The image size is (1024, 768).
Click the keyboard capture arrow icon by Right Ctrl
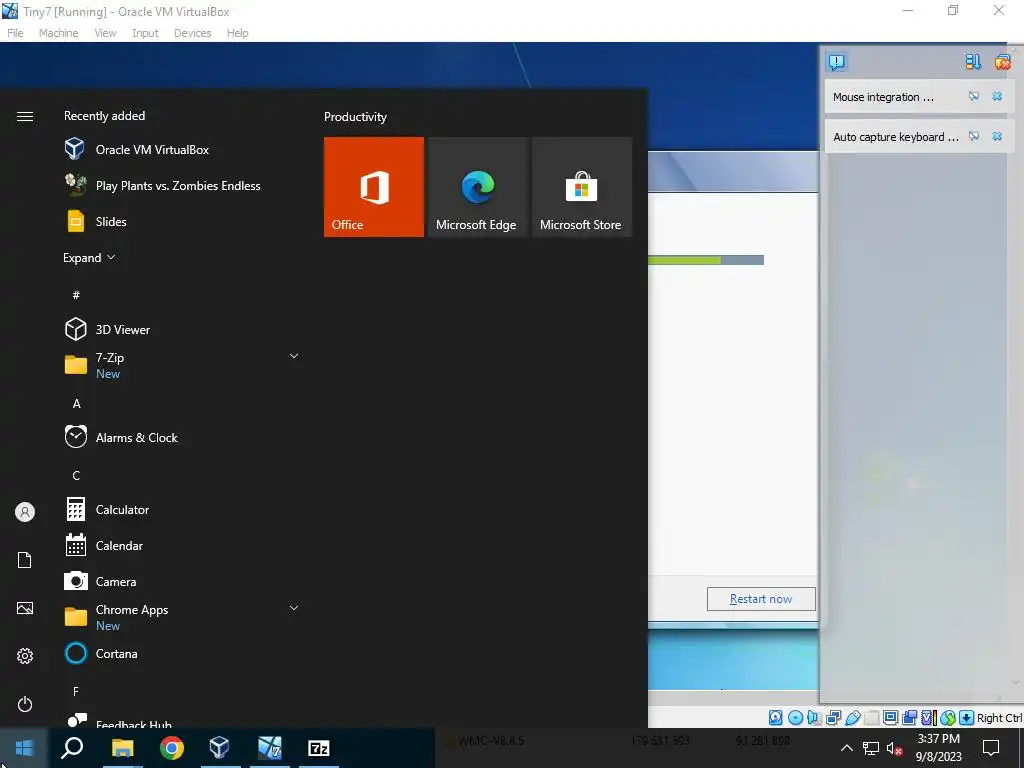[x=967, y=718]
